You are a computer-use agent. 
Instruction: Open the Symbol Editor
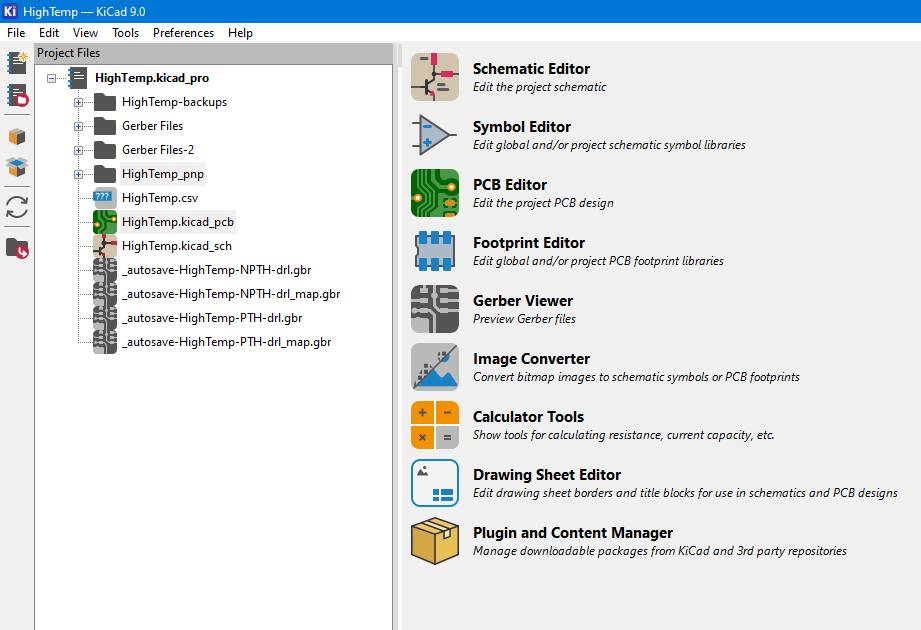click(x=435, y=135)
